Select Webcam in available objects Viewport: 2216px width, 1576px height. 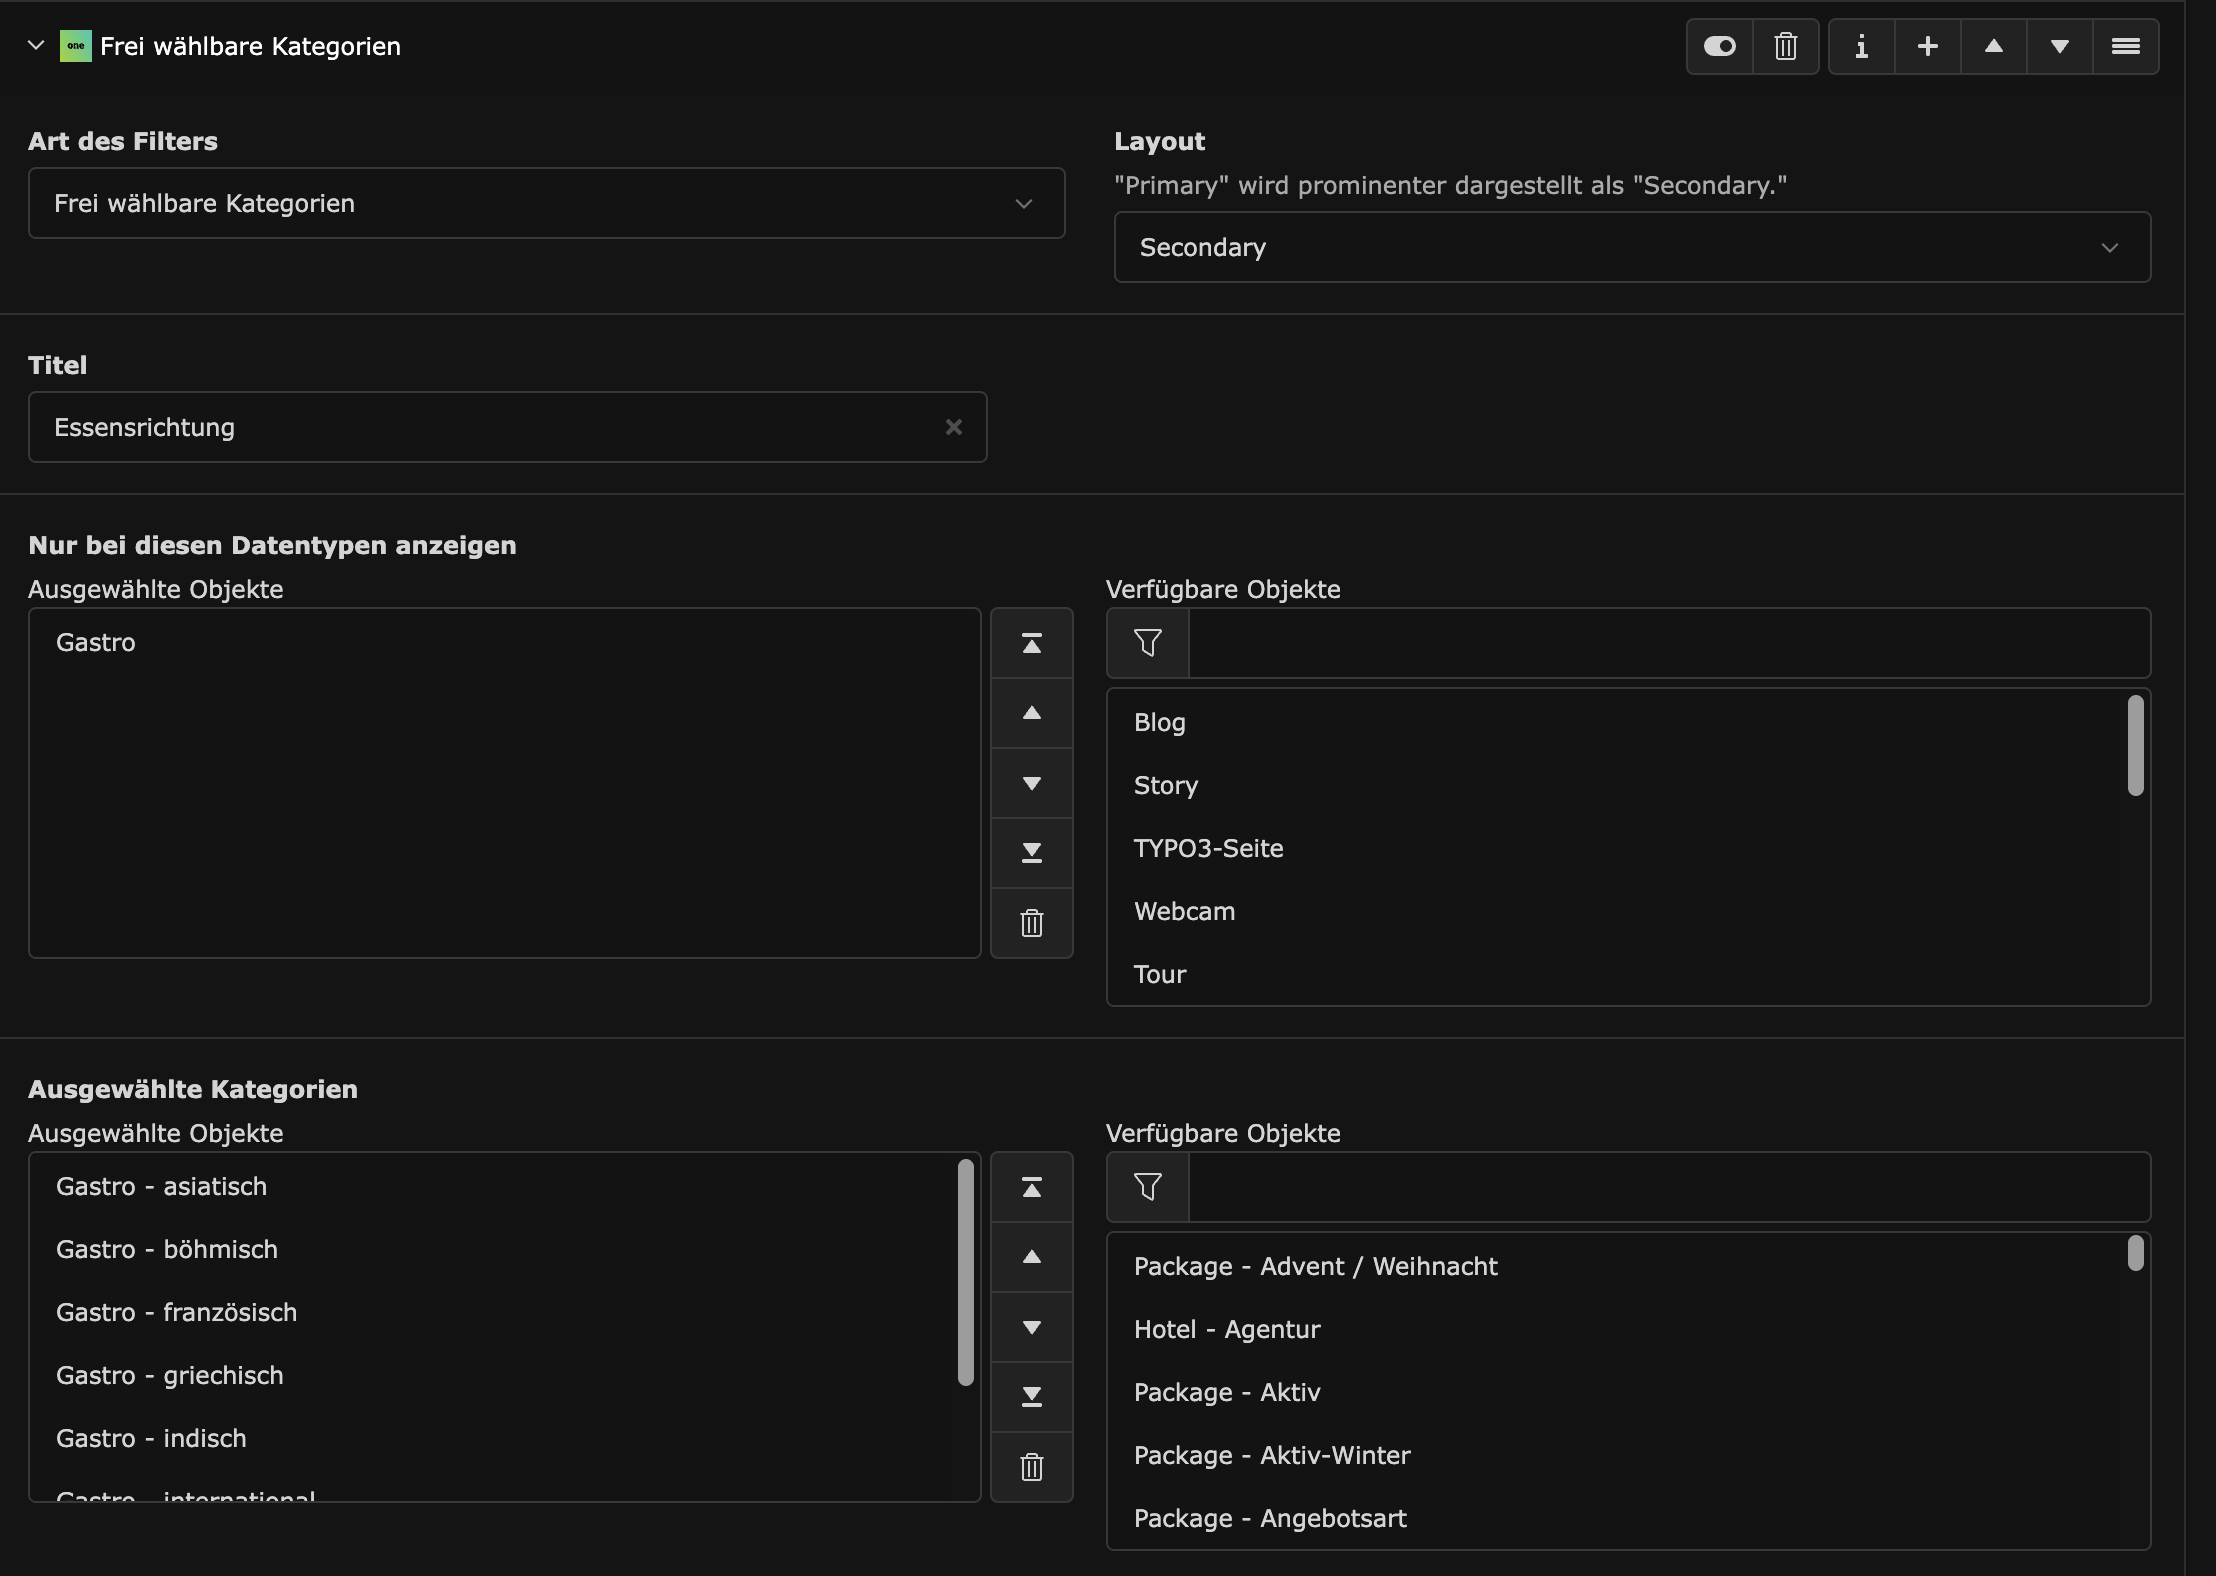point(1618,911)
